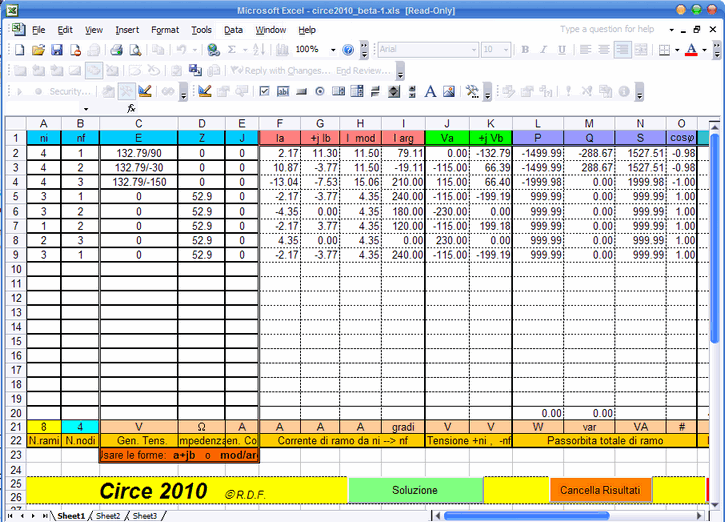
Task: Open Excel Help question mark icon
Action: pyautogui.click(x=348, y=49)
